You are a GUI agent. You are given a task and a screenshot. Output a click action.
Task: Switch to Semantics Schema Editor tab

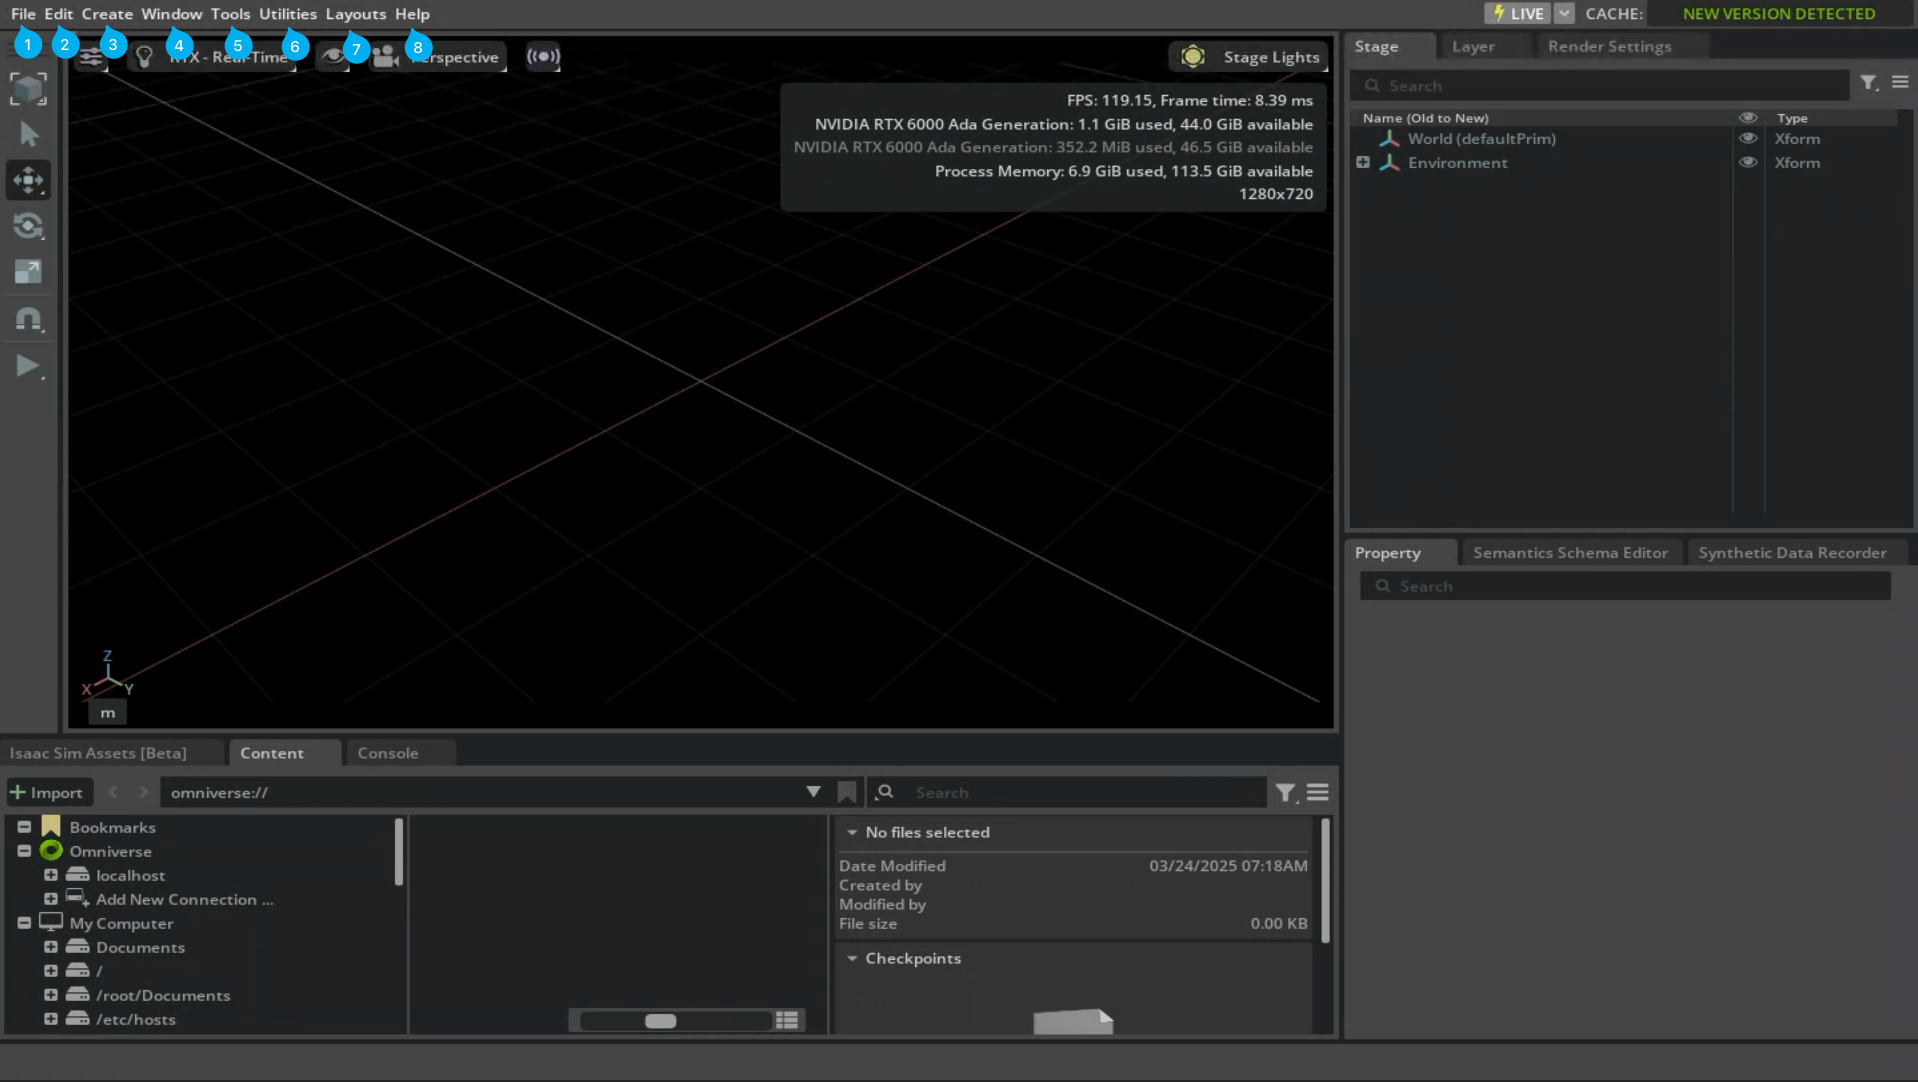1570,553
